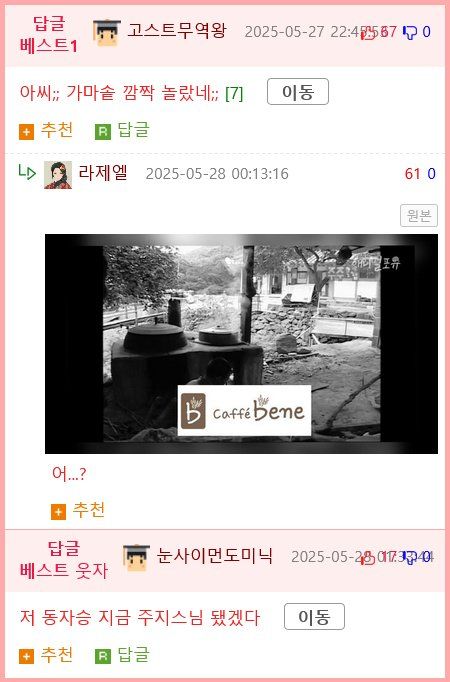Click 이동 button next to 가마솥 comment

click(x=298, y=92)
